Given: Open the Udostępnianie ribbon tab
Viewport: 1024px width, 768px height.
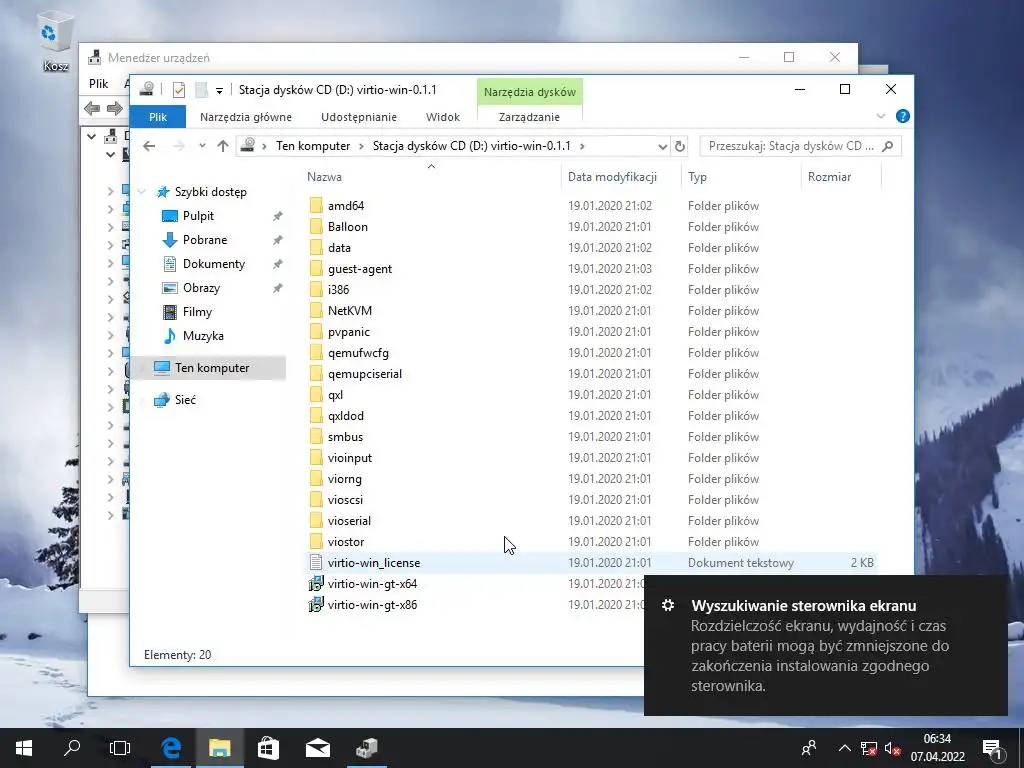Looking at the screenshot, I should (x=359, y=117).
